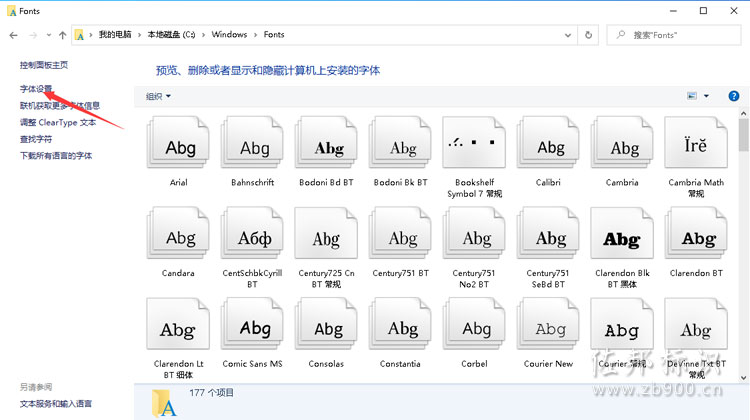The height and width of the screenshot is (420, 750).
Task: Open 调整 ClearType 文本 link
Action: tap(58, 122)
